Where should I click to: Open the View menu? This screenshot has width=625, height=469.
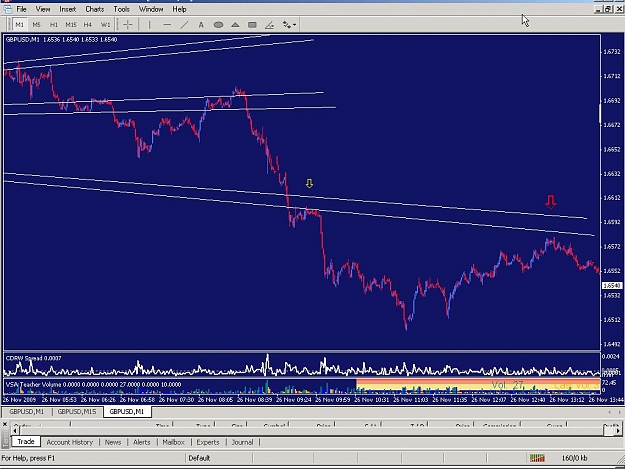tap(43, 9)
